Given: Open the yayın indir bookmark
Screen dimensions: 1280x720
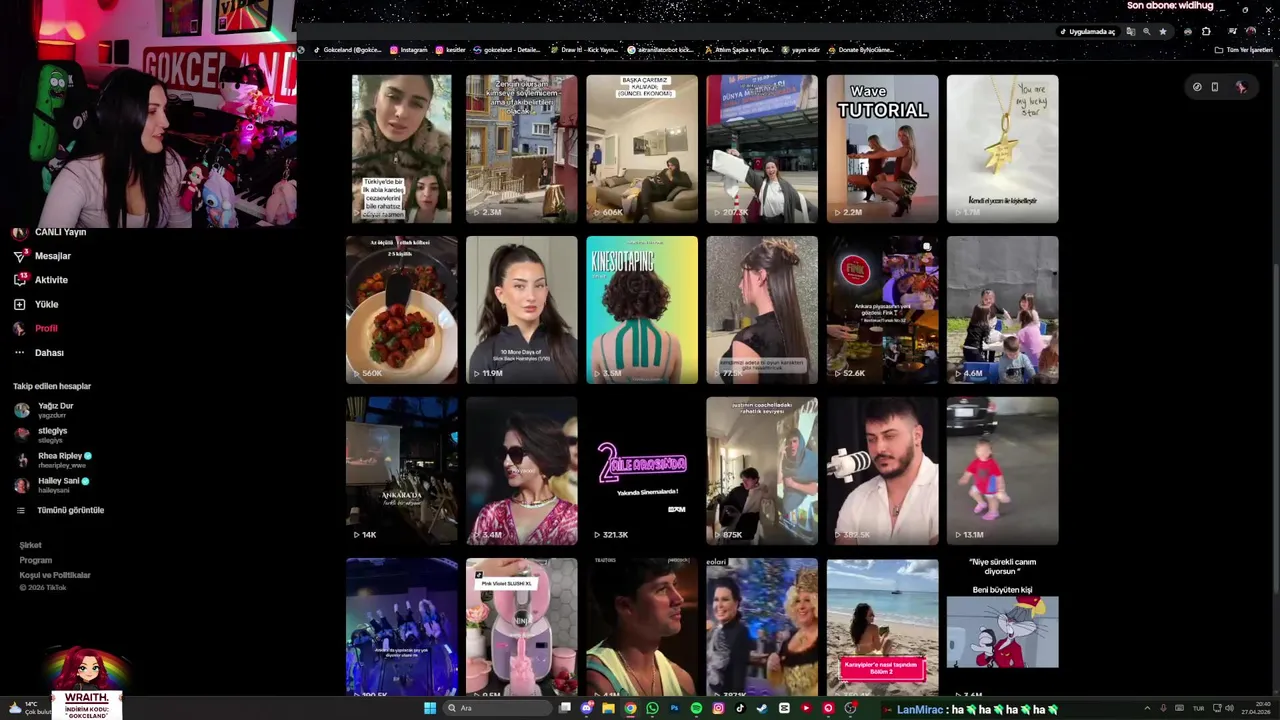Looking at the screenshot, I should coord(801,50).
